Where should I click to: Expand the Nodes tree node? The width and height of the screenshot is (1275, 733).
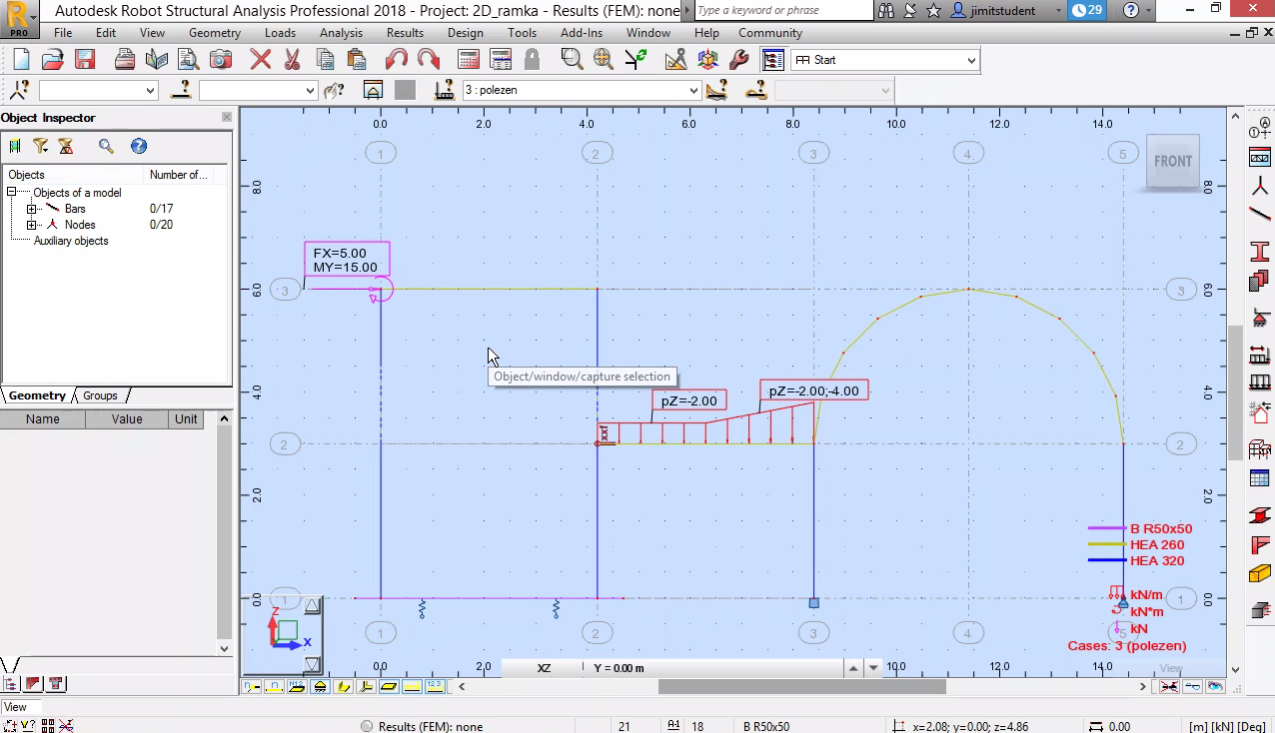(32, 225)
